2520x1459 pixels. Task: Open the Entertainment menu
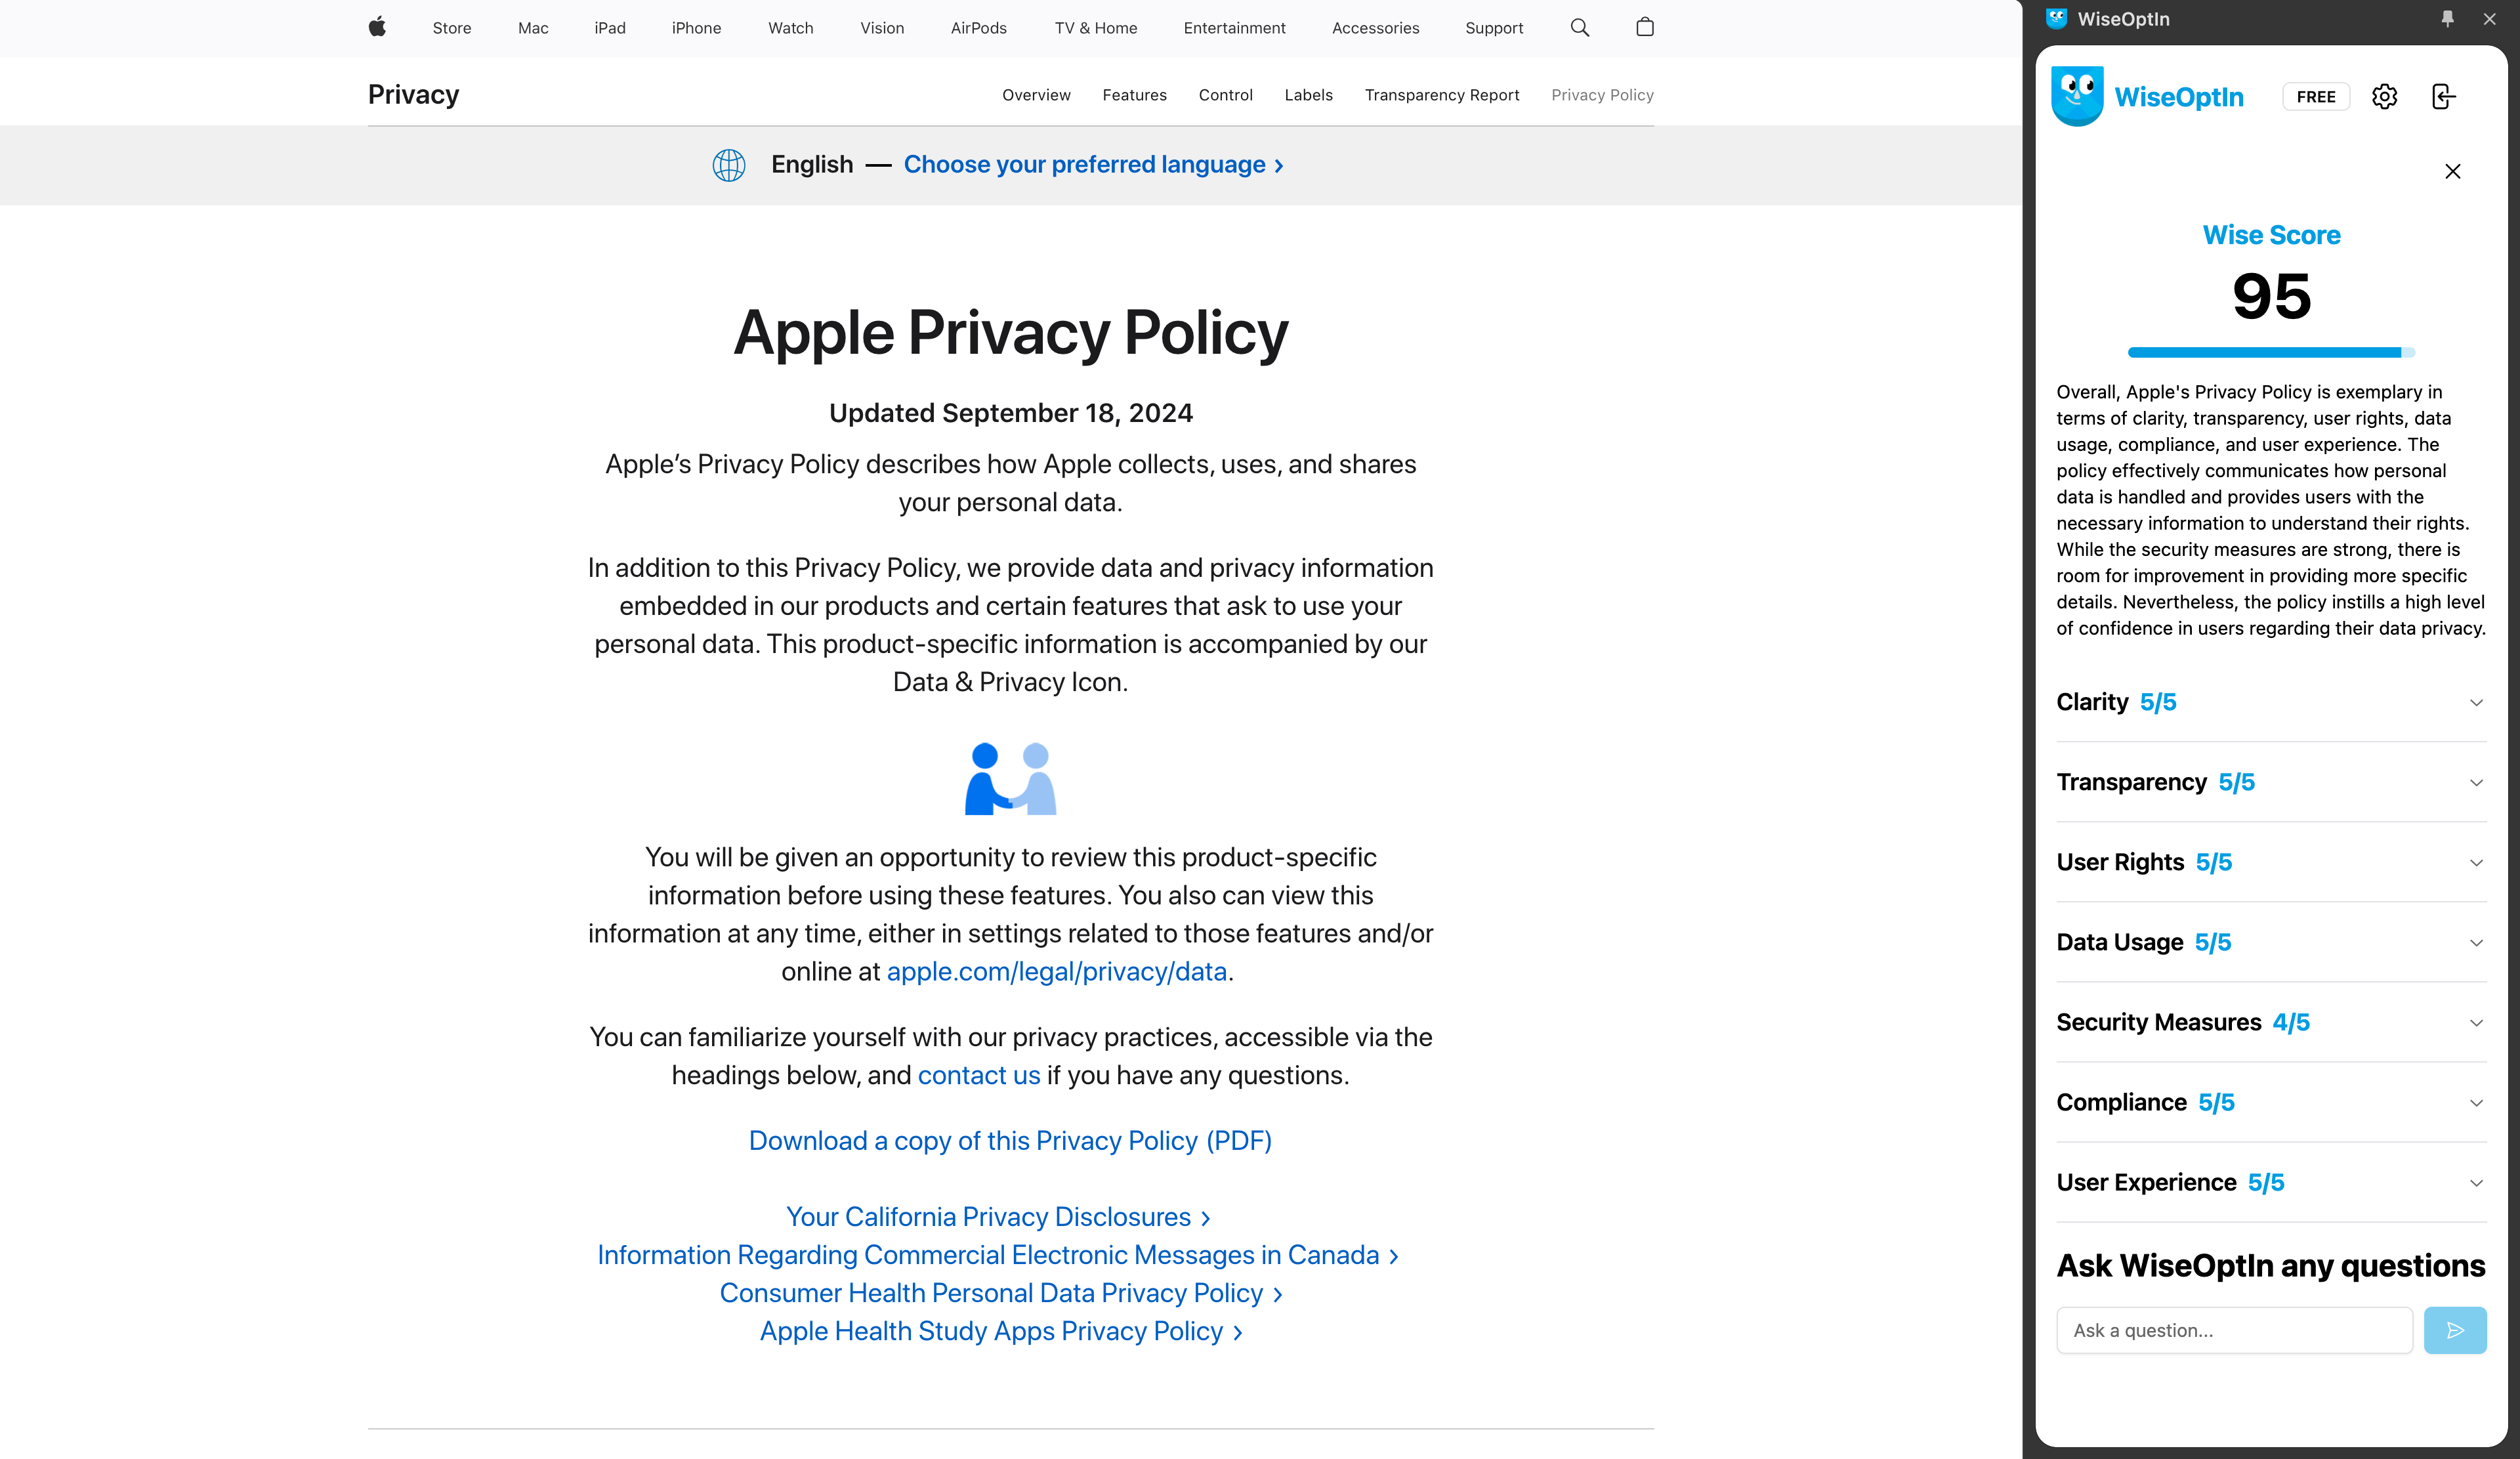click(x=1234, y=28)
